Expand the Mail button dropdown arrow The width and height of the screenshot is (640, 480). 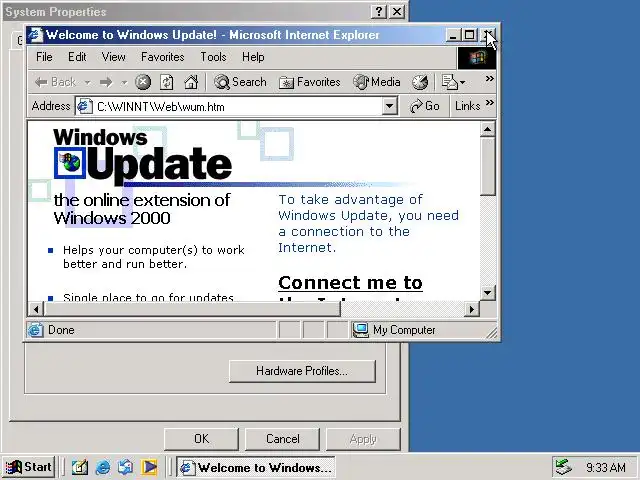pos(462,83)
